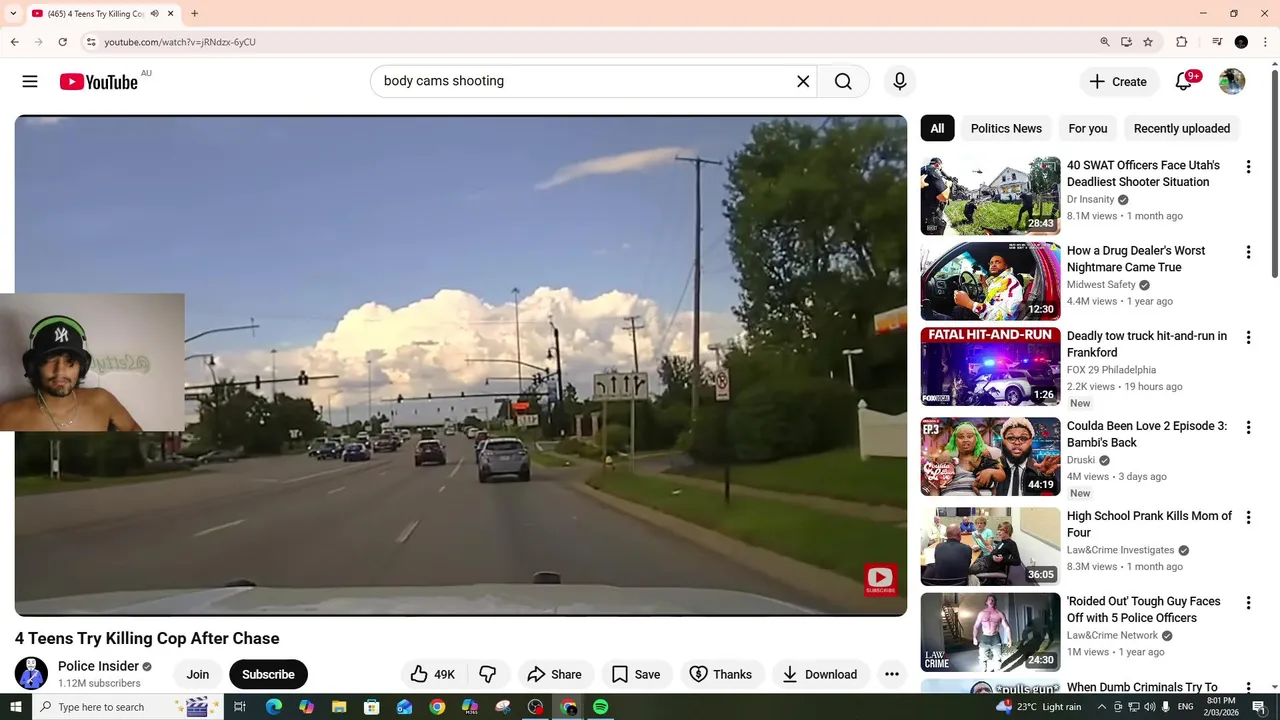Open options for 40 SWAT Officers video
1280x720 pixels.
click(1248, 167)
